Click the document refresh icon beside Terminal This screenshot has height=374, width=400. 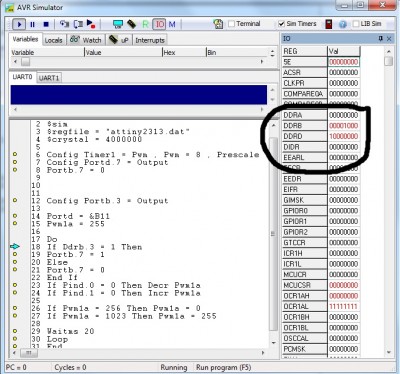click(218, 24)
